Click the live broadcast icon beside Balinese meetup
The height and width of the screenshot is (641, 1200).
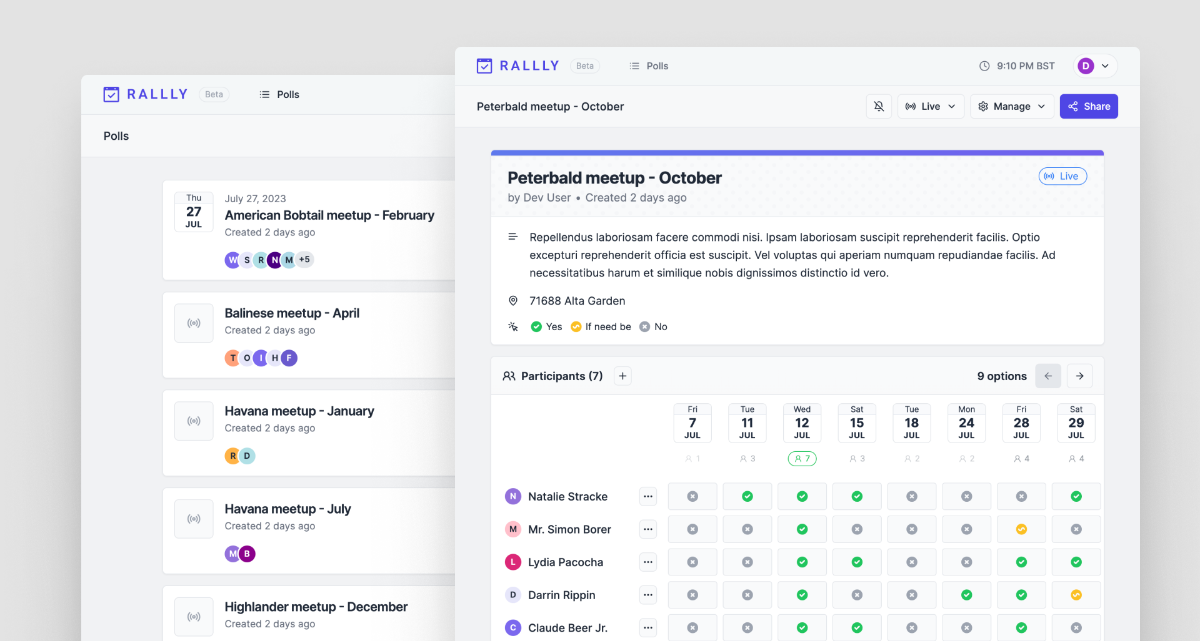(193, 323)
